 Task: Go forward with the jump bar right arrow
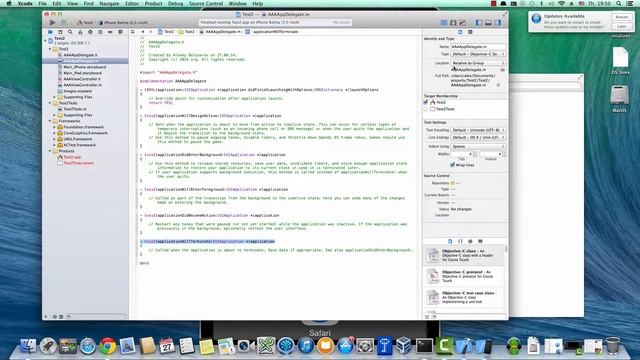(x=150, y=31)
